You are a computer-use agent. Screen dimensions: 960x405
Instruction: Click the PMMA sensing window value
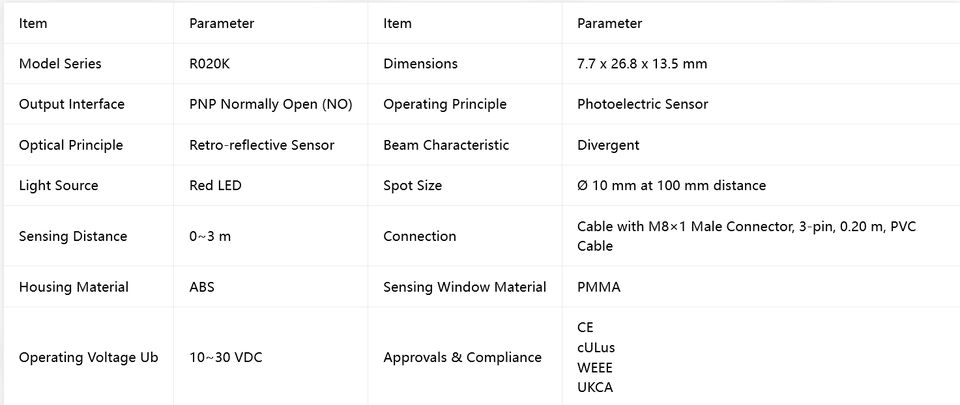coord(599,287)
